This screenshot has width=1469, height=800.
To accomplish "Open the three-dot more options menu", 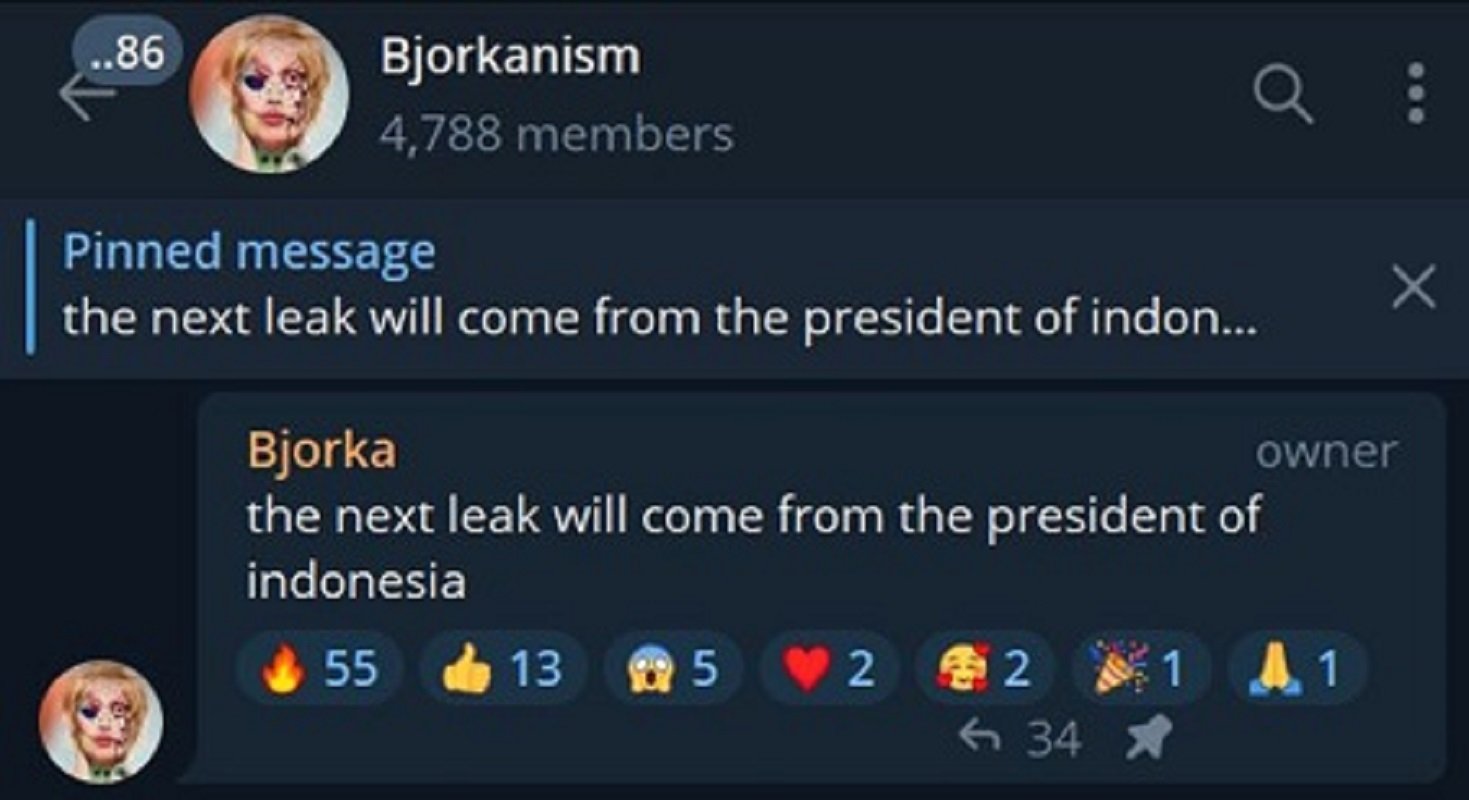I will click(1414, 94).
